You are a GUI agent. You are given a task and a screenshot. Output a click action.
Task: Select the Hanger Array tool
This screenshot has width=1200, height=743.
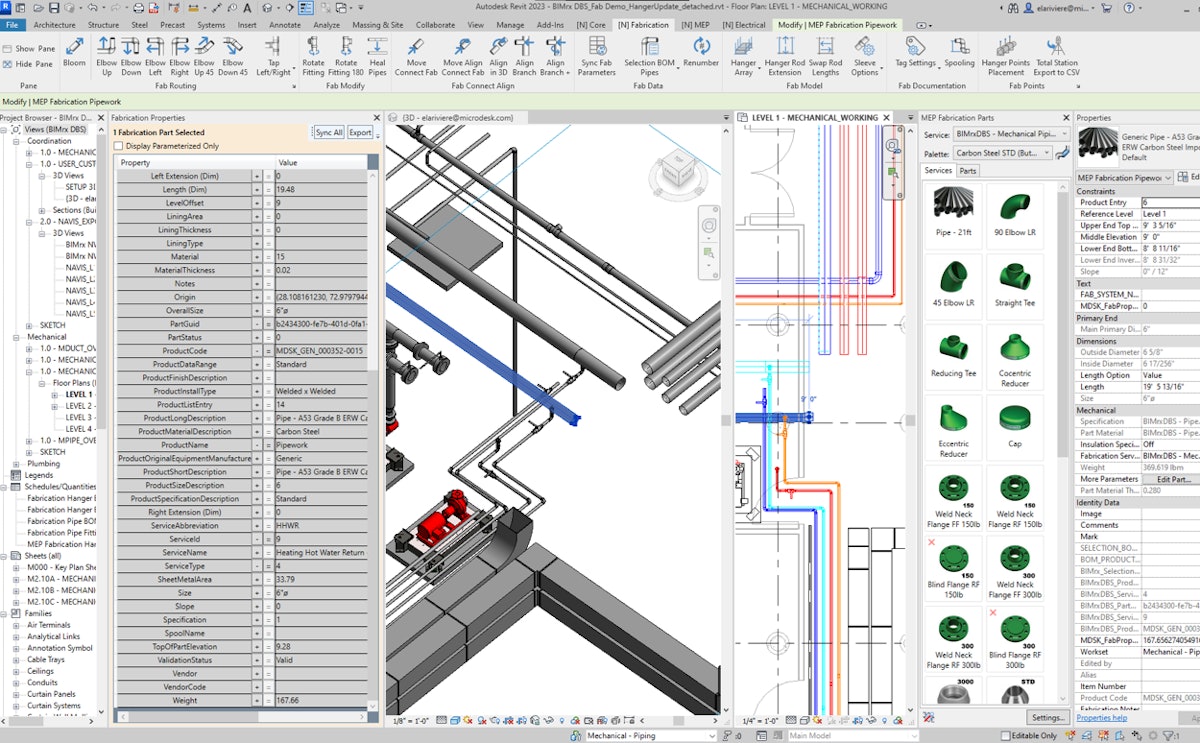744,55
